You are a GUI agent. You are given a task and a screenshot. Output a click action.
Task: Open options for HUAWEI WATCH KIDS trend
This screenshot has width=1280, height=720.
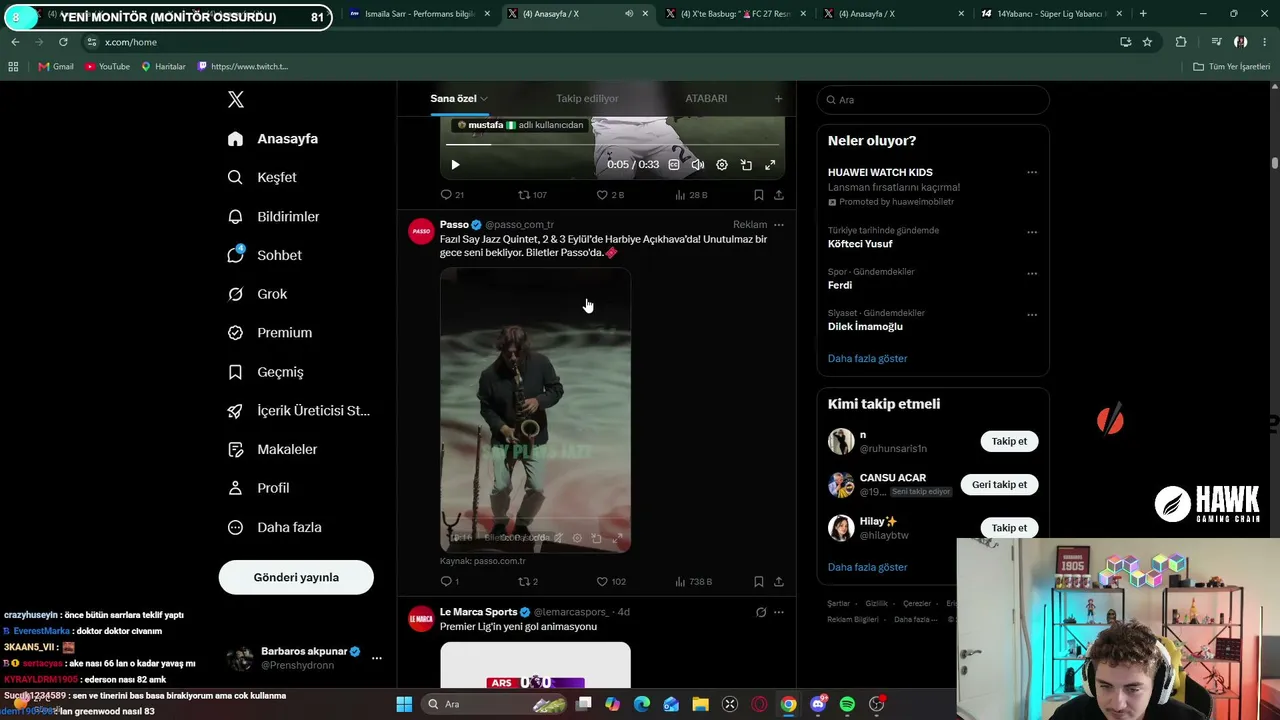point(1032,172)
